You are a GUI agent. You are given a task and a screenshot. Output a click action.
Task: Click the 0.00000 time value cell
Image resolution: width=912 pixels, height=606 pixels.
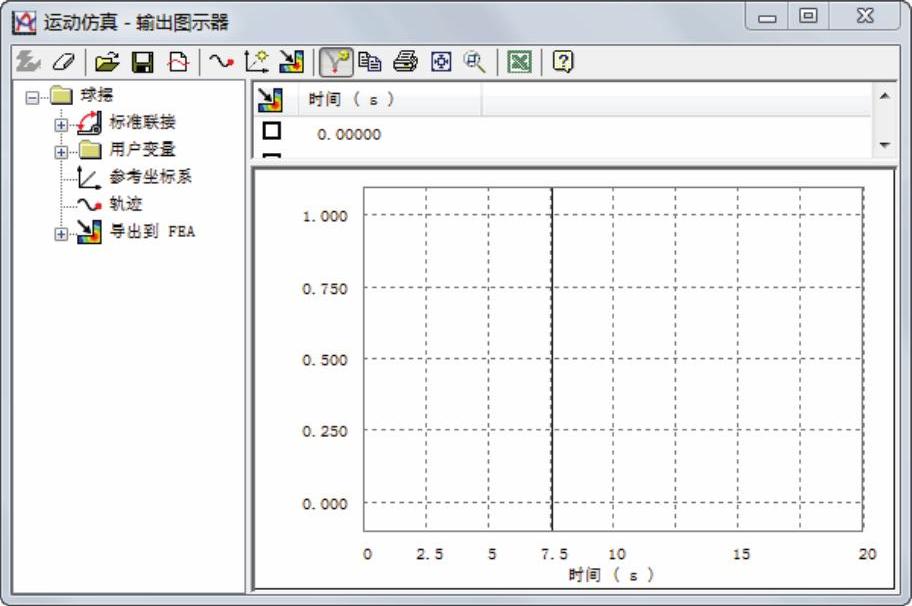[x=349, y=134]
